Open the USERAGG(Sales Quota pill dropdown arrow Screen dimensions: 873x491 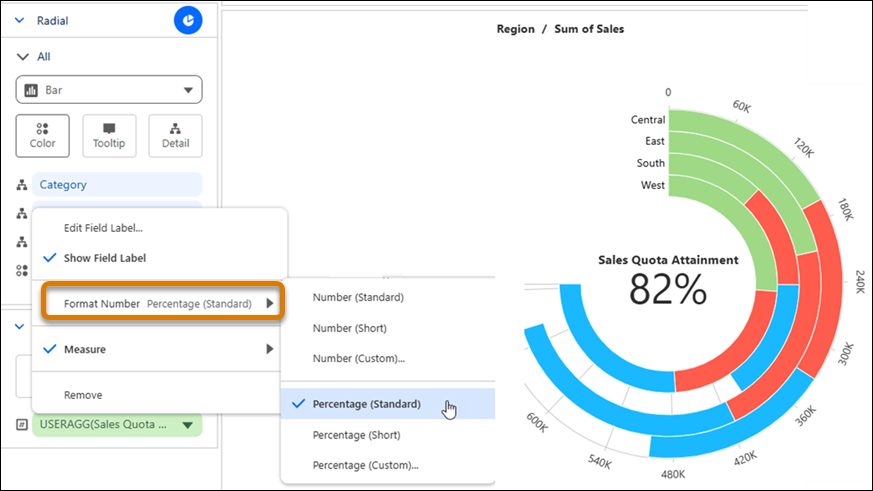click(x=188, y=425)
